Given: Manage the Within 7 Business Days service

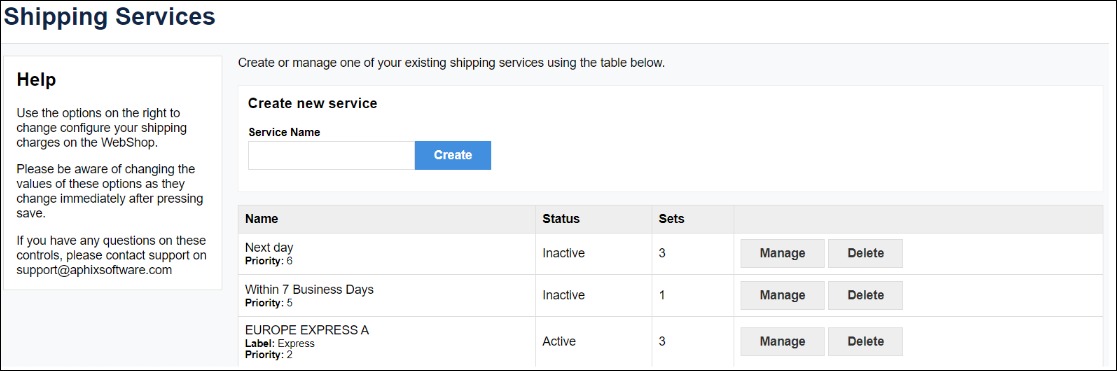Looking at the screenshot, I should tap(782, 296).
